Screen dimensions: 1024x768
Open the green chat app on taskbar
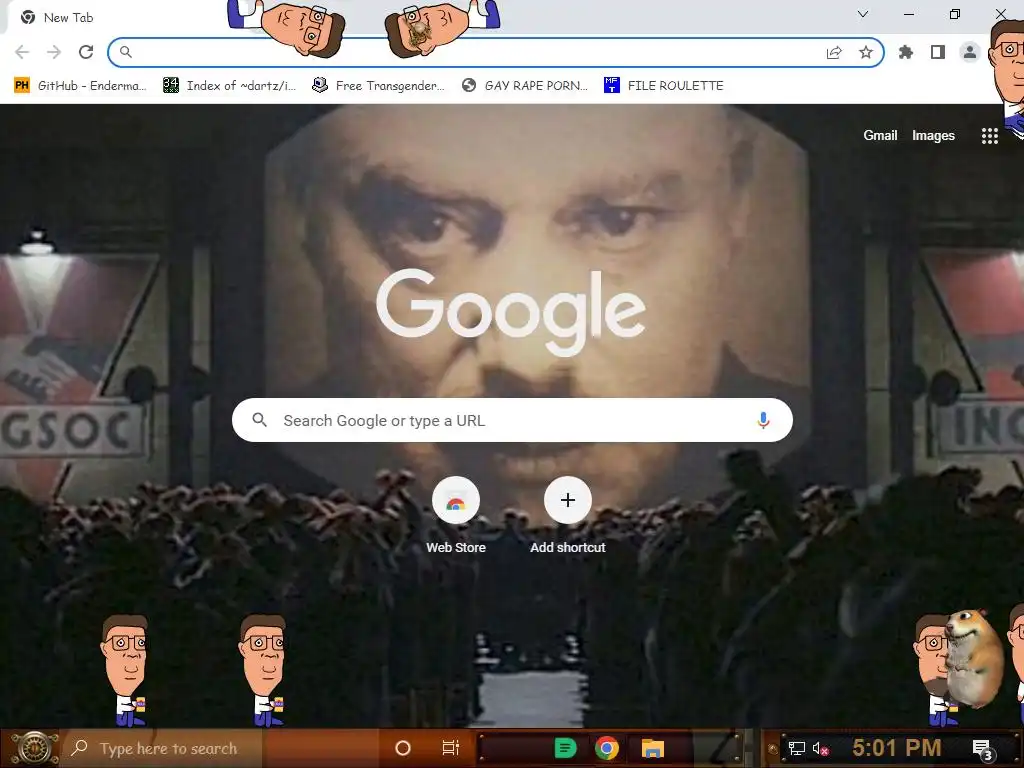pos(566,748)
